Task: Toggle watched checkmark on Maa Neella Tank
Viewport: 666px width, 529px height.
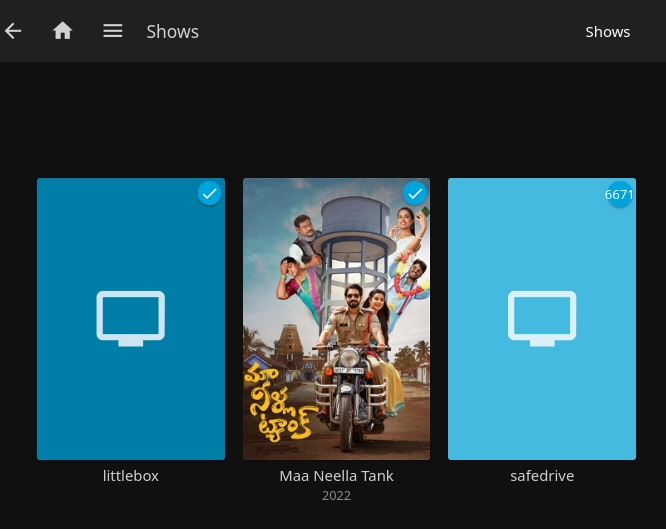Action: pos(415,192)
